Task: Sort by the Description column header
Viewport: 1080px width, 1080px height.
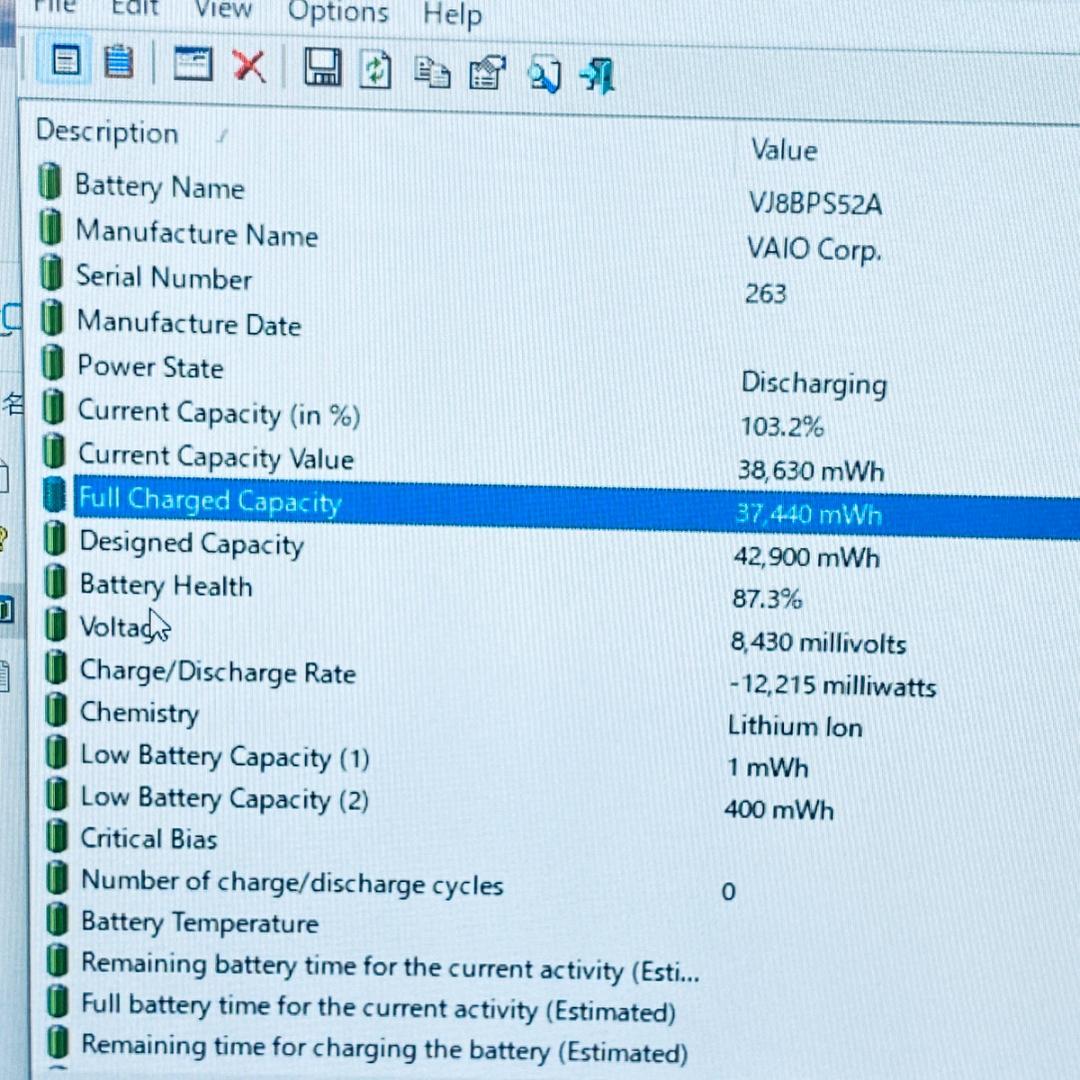Action: 107,133
